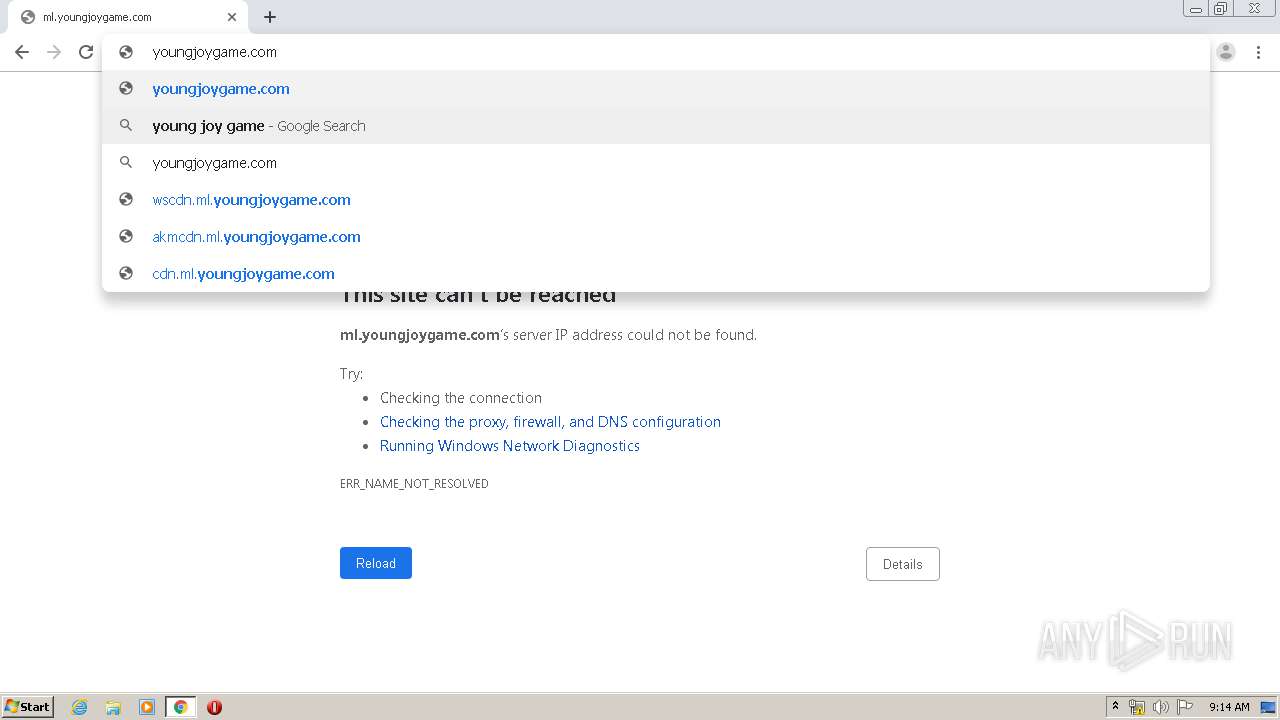This screenshot has width=1280, height=720.
Task: Click the globe icon beside akmcdn.ml.youngjoygame.com
Action: coord(126,236)
